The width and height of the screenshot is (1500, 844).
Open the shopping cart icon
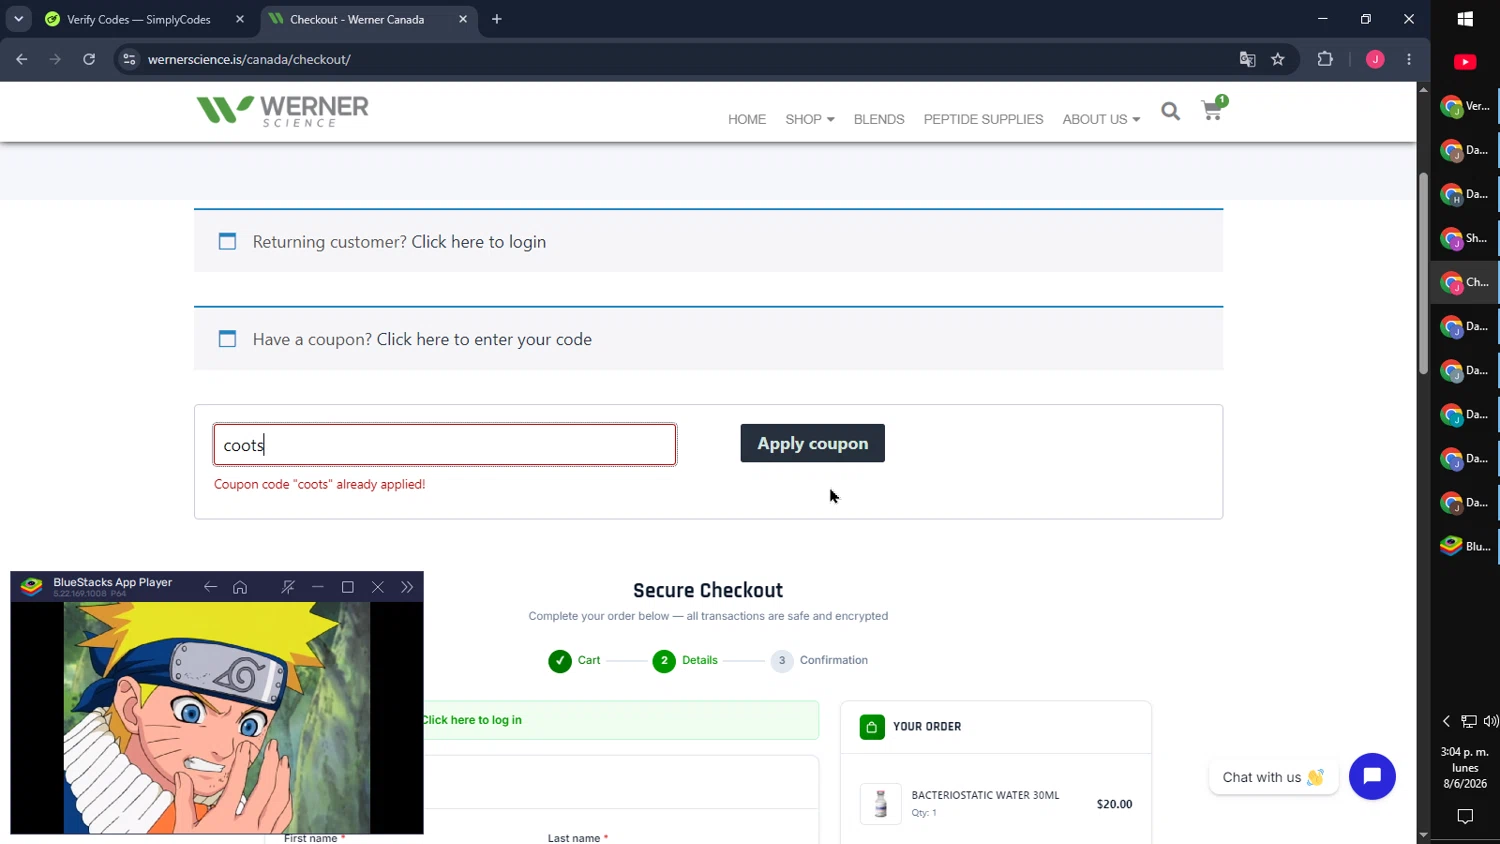coord(1213,108)
